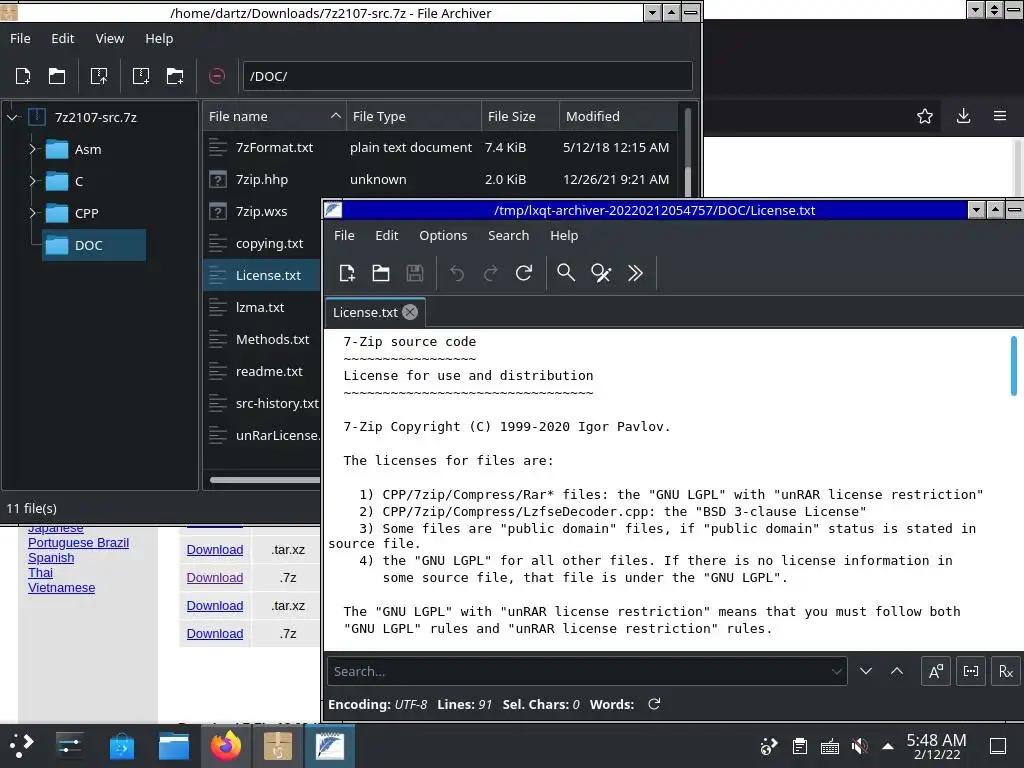The width and height of the screenshot is (1024, 768).
Task: Expand the C folder in tree
Action: tap(32, 182)
